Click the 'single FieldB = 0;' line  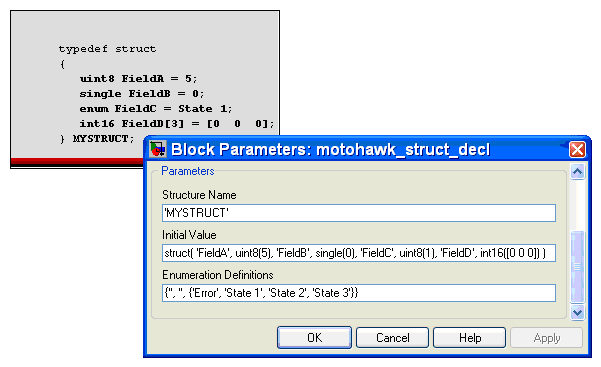(x=142, y=94)
